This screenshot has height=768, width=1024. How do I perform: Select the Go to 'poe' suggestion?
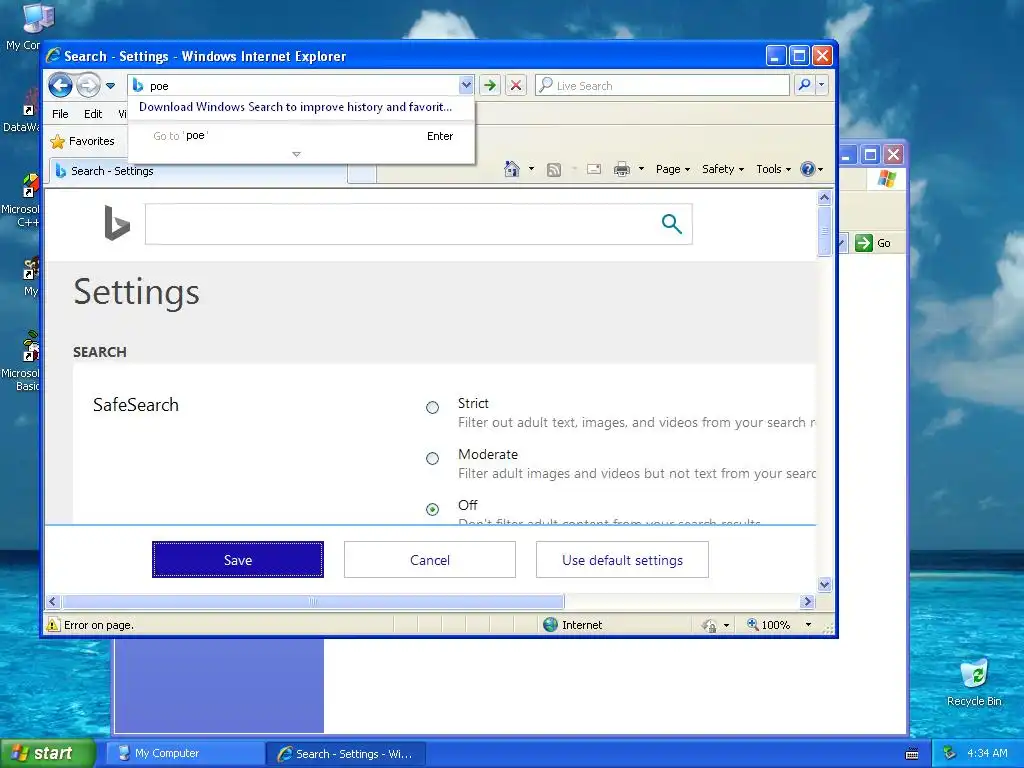click(x=301, y=136)
